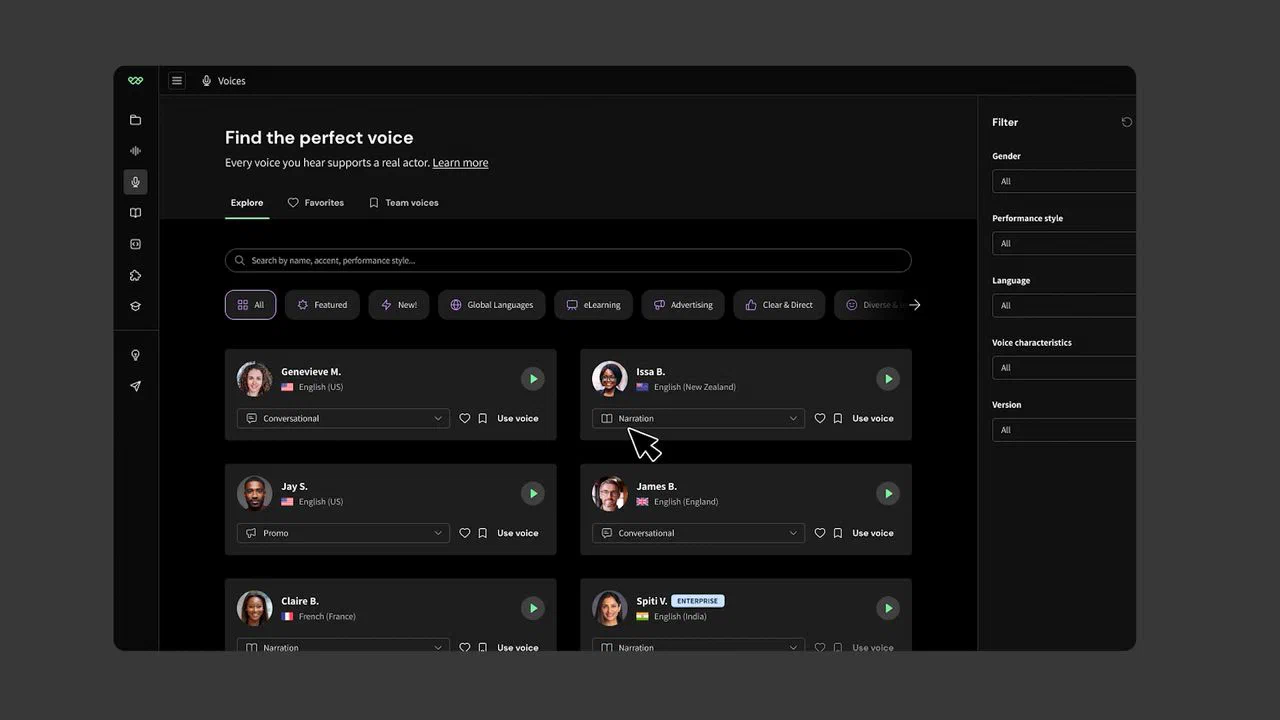Open the hamburger menu in the top bar
This screenshot has height=720, width=1280.
tap(177, 81)
